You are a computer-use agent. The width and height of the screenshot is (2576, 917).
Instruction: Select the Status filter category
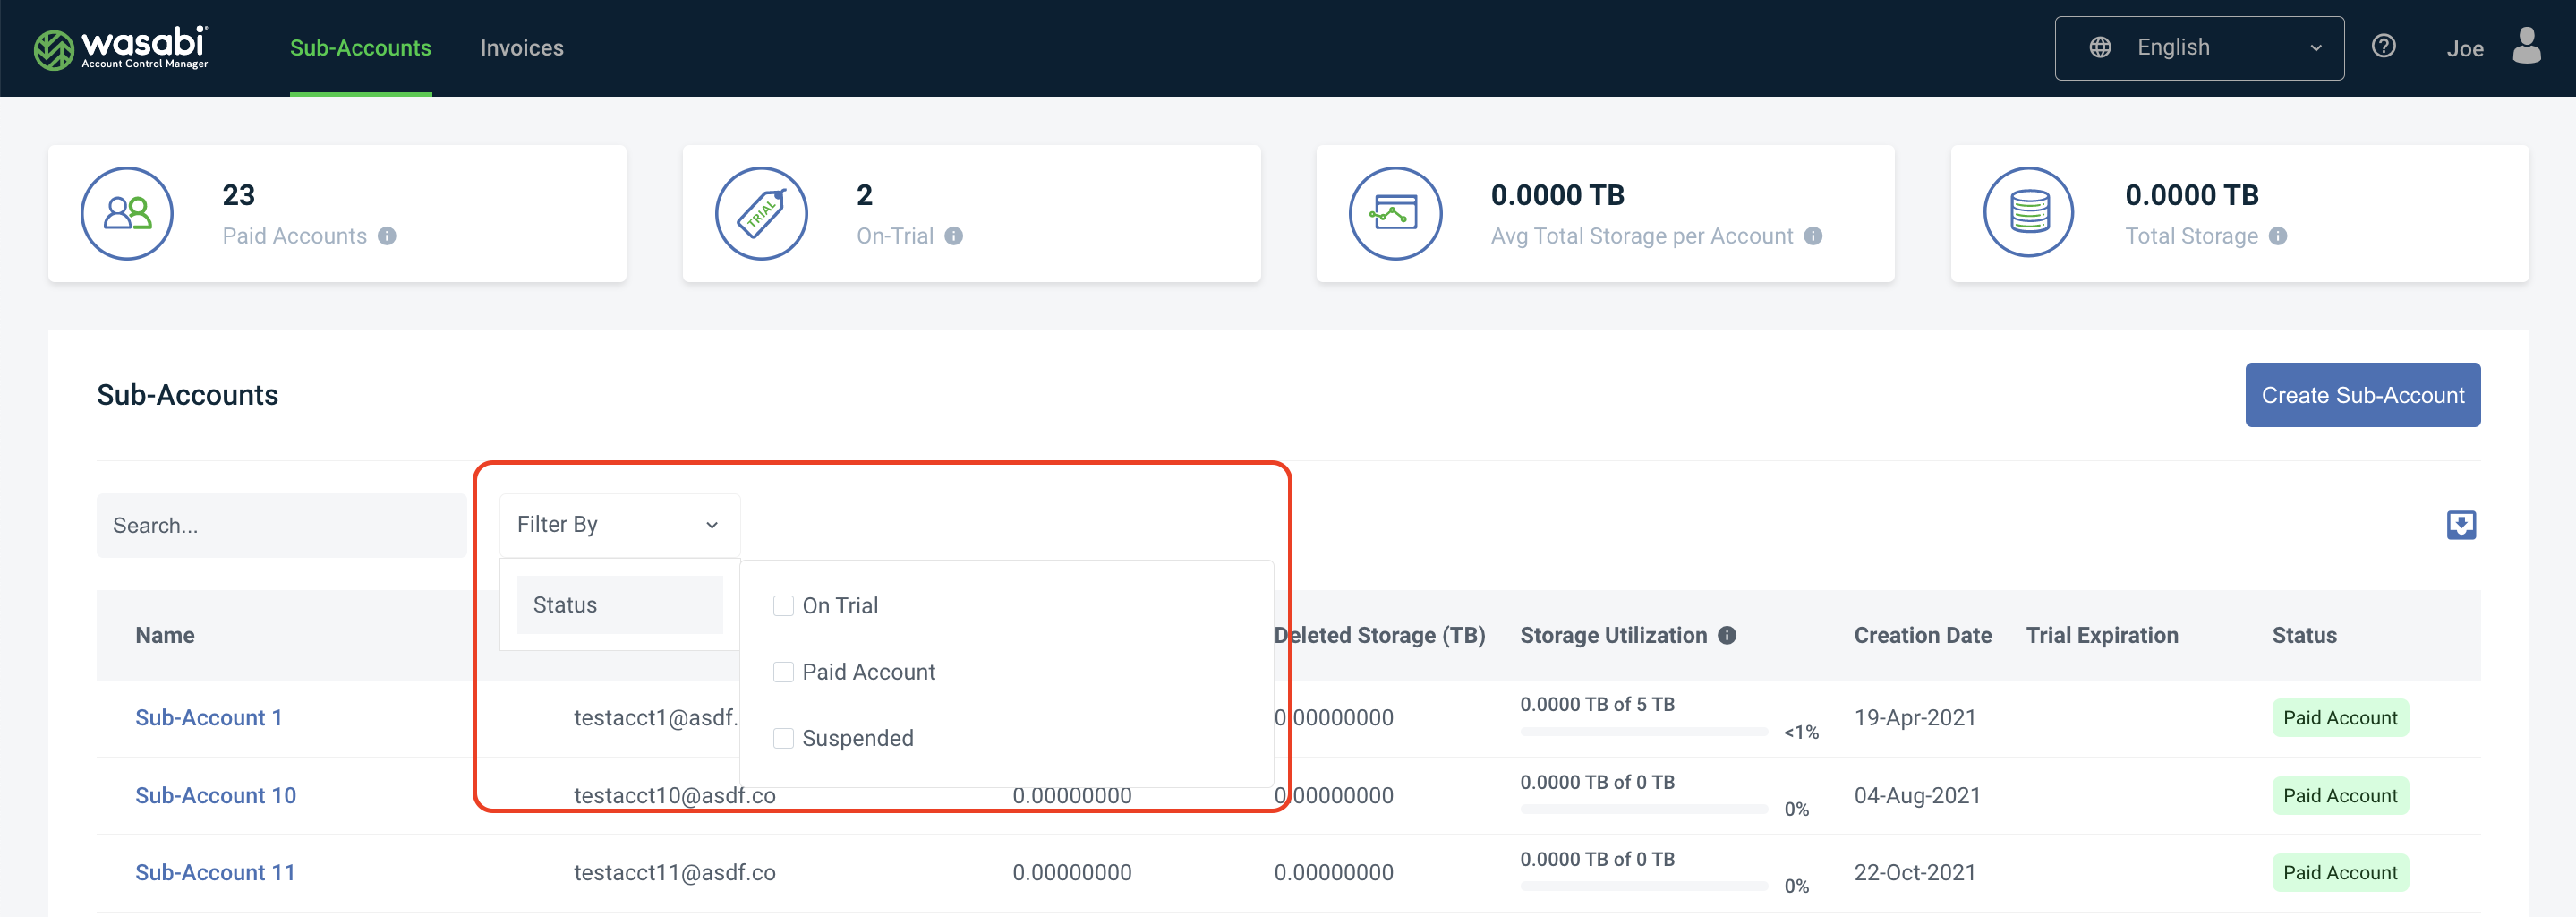pyautogui.click(x=619, y=605)
